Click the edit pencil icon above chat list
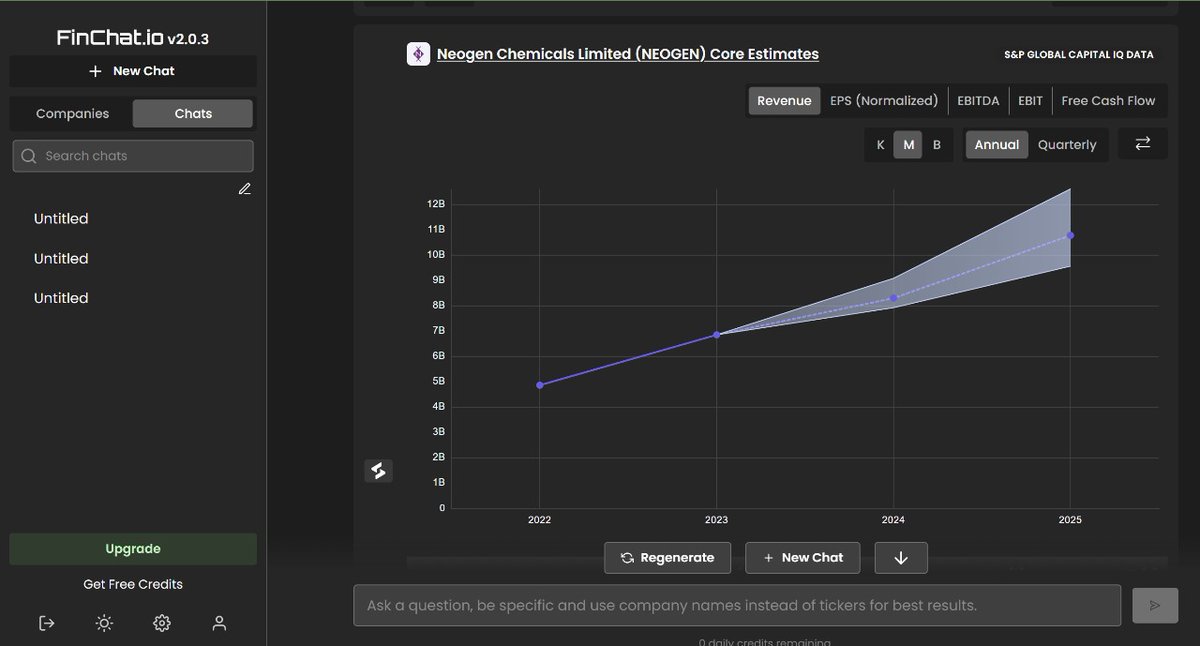The image size is (1200, 646). pos(245,188)
